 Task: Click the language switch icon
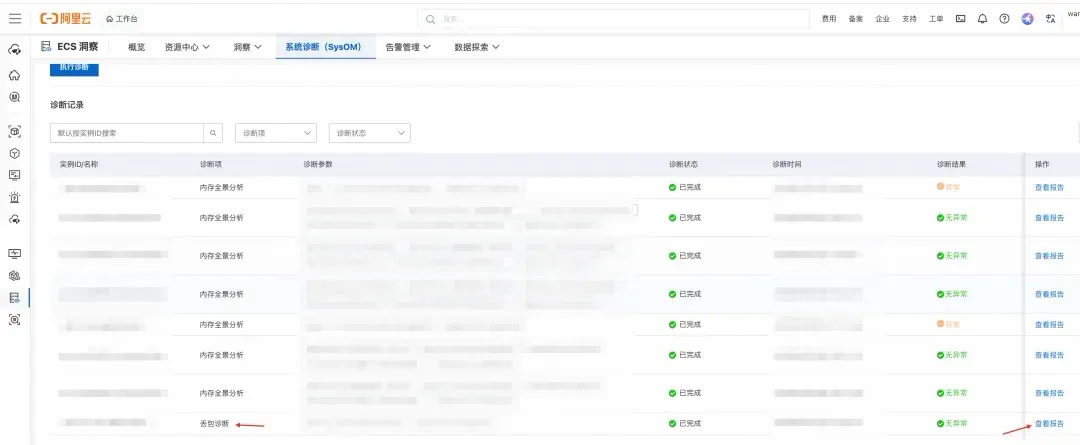coord(1050,19)
